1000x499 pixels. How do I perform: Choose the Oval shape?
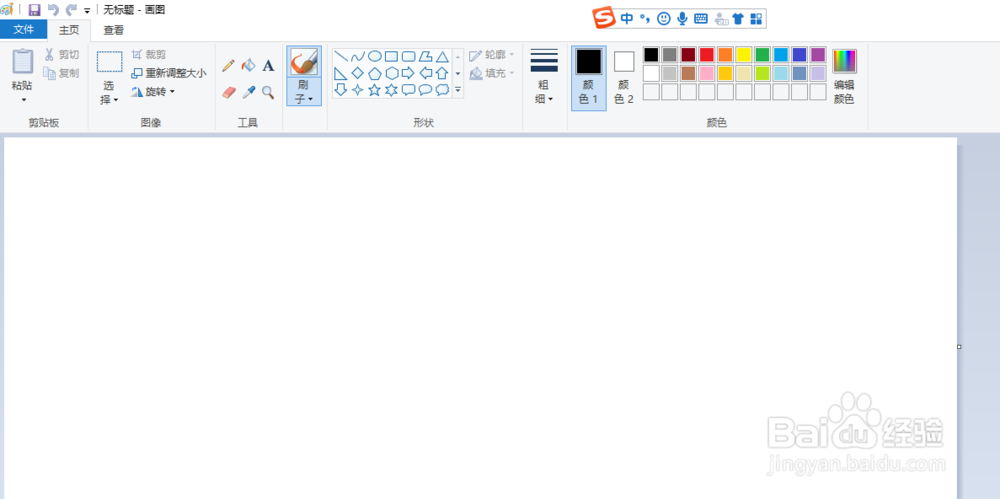click(374, 56)
